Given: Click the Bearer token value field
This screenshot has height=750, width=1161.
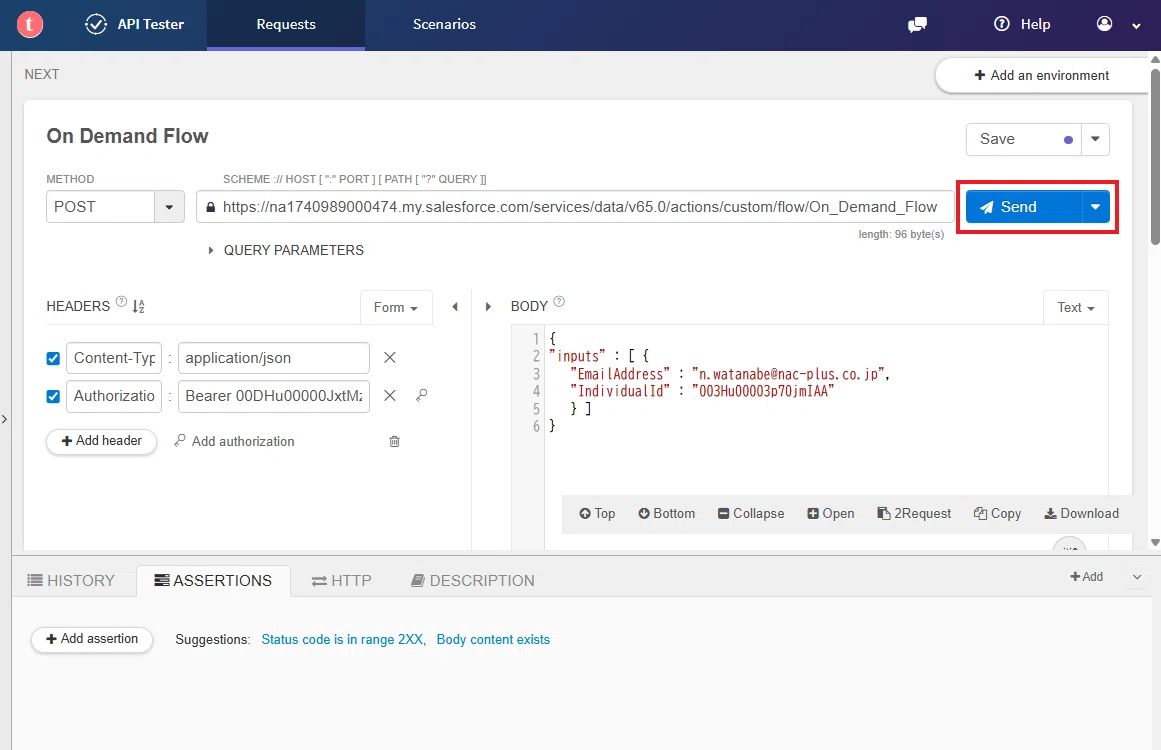Looking at the screenshot, I should (274, 396).
